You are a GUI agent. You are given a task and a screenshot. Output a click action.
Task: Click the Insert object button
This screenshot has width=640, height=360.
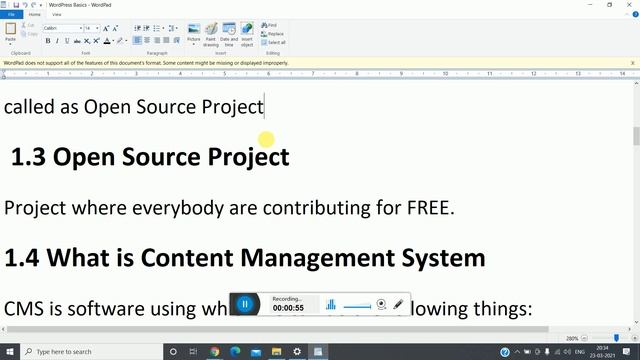click(x=247, y=34)
